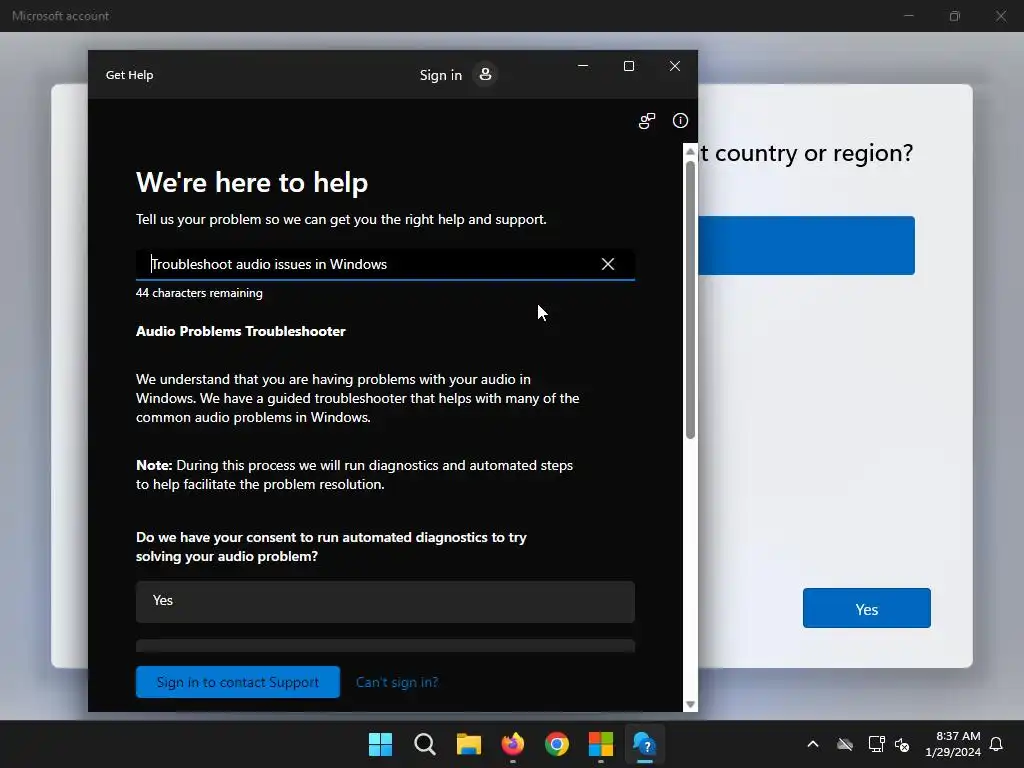1024x768 pixels.
Task: Close the Get Help window
Action: coord(675,66)
